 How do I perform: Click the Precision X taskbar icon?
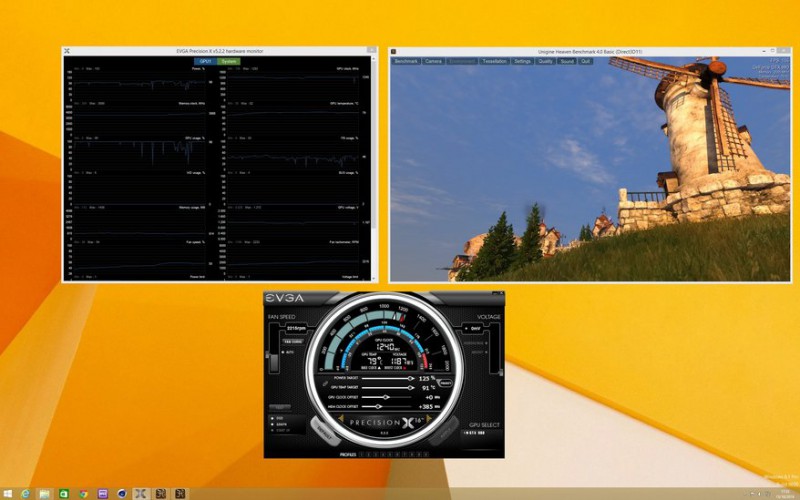click(x=141, y=493)
